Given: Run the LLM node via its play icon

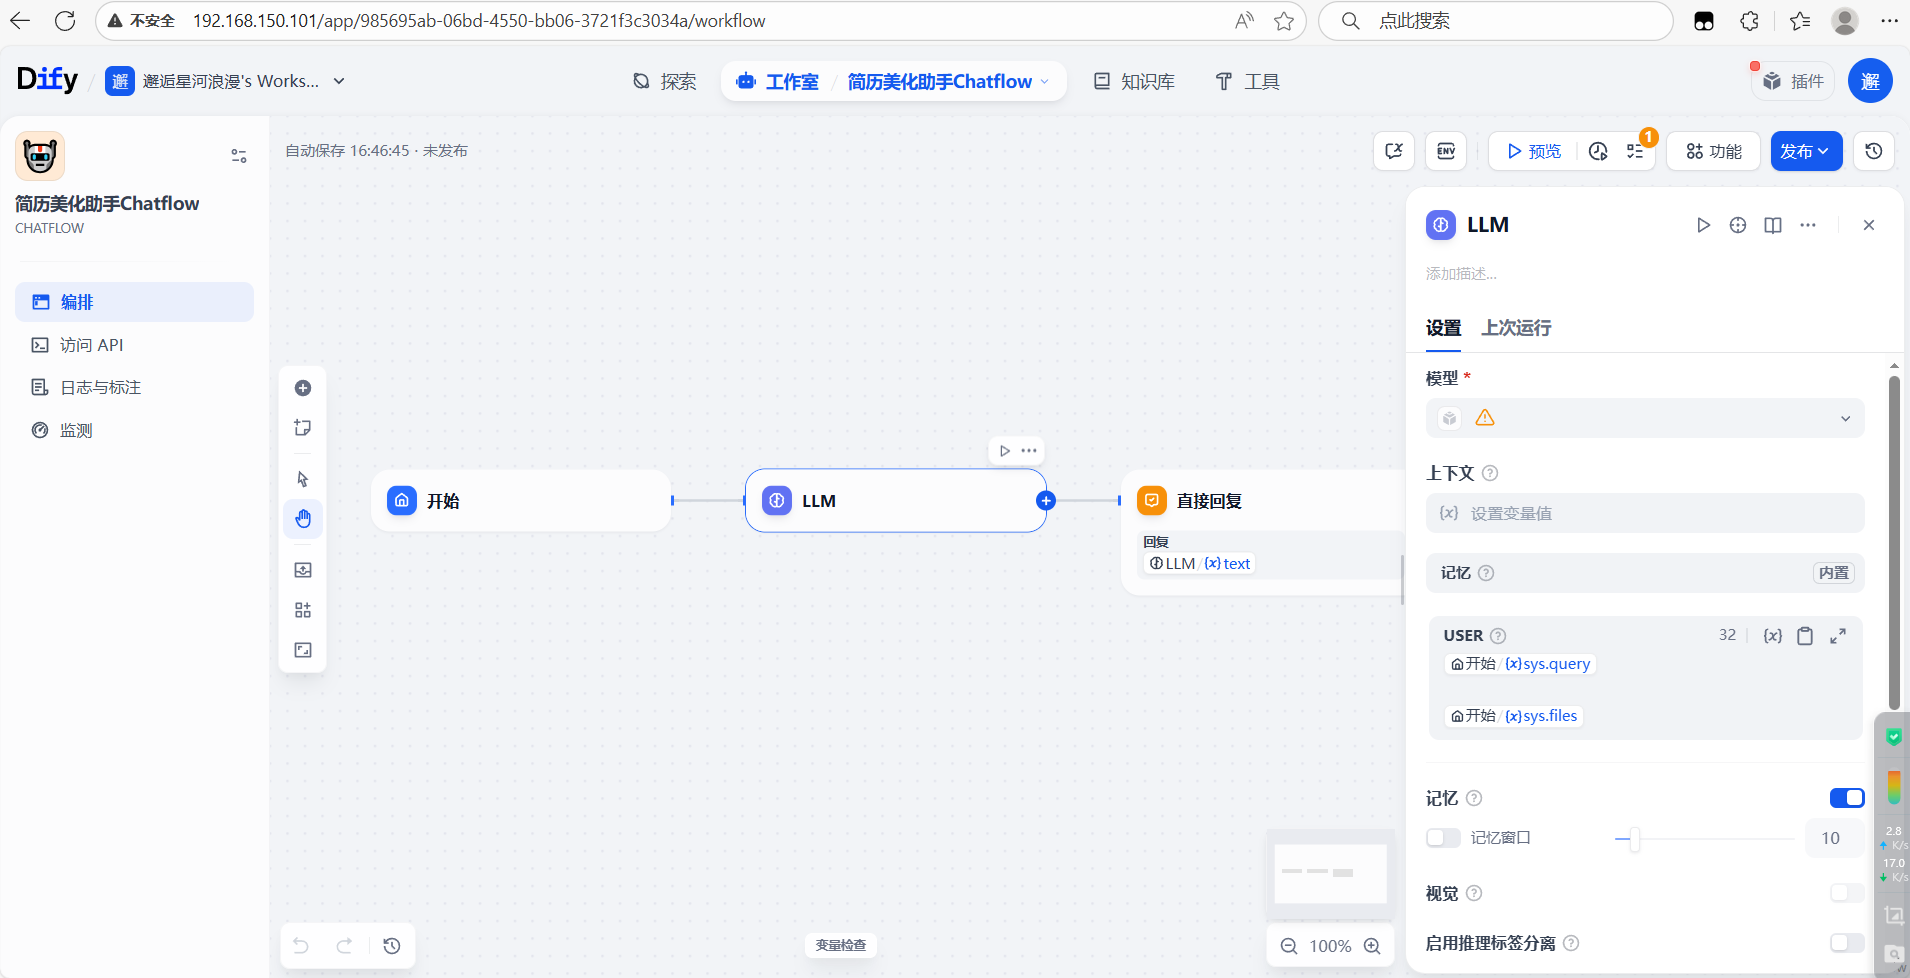Looking at the screenshot, I should [x=1704, y=225].
